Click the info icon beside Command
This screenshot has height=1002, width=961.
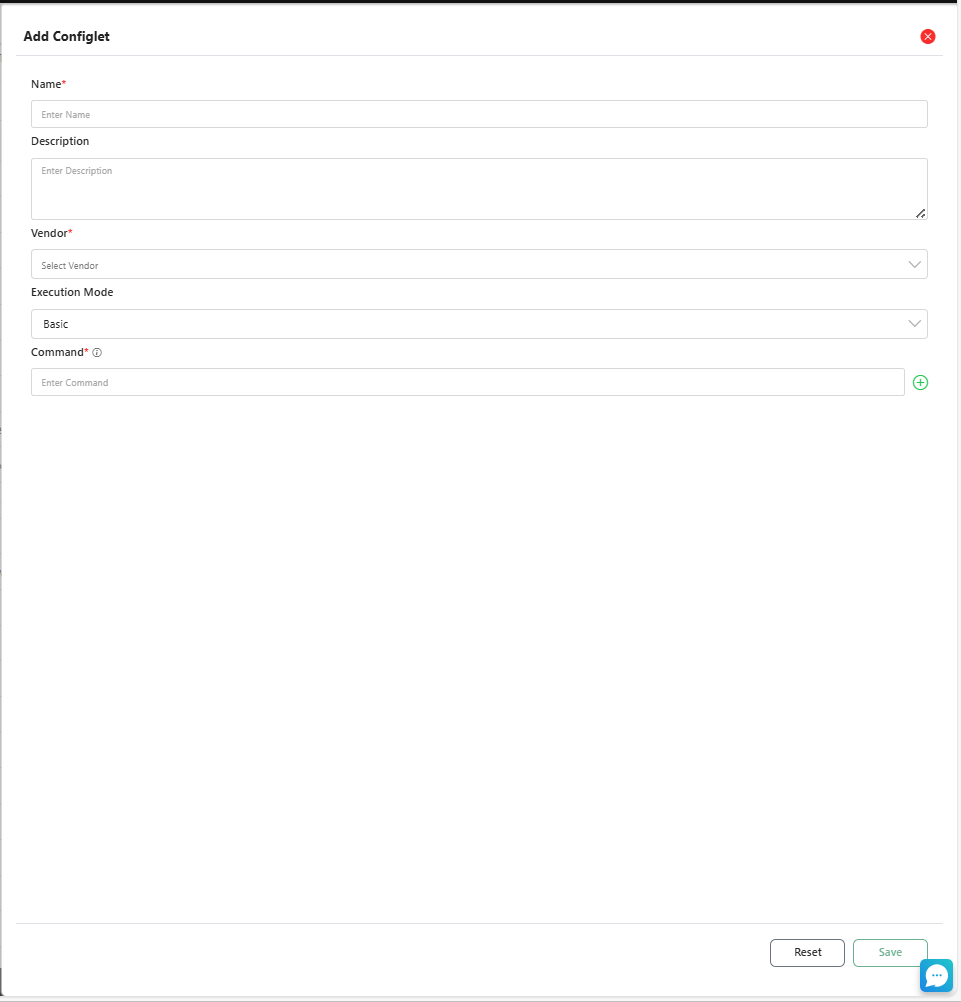[x=97, y=353]
